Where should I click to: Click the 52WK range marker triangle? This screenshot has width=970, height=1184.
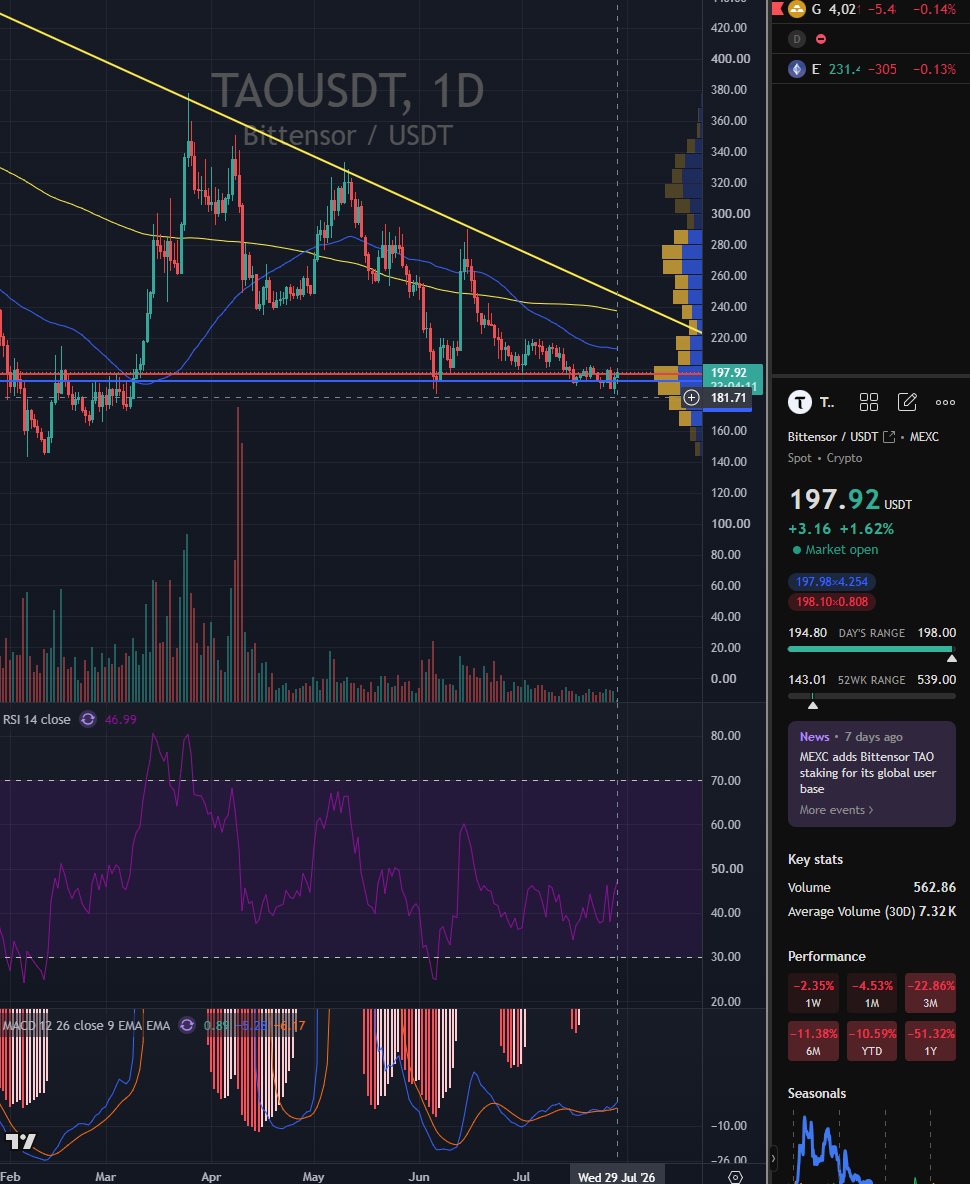pyautogui.click(x=812, y=705)
